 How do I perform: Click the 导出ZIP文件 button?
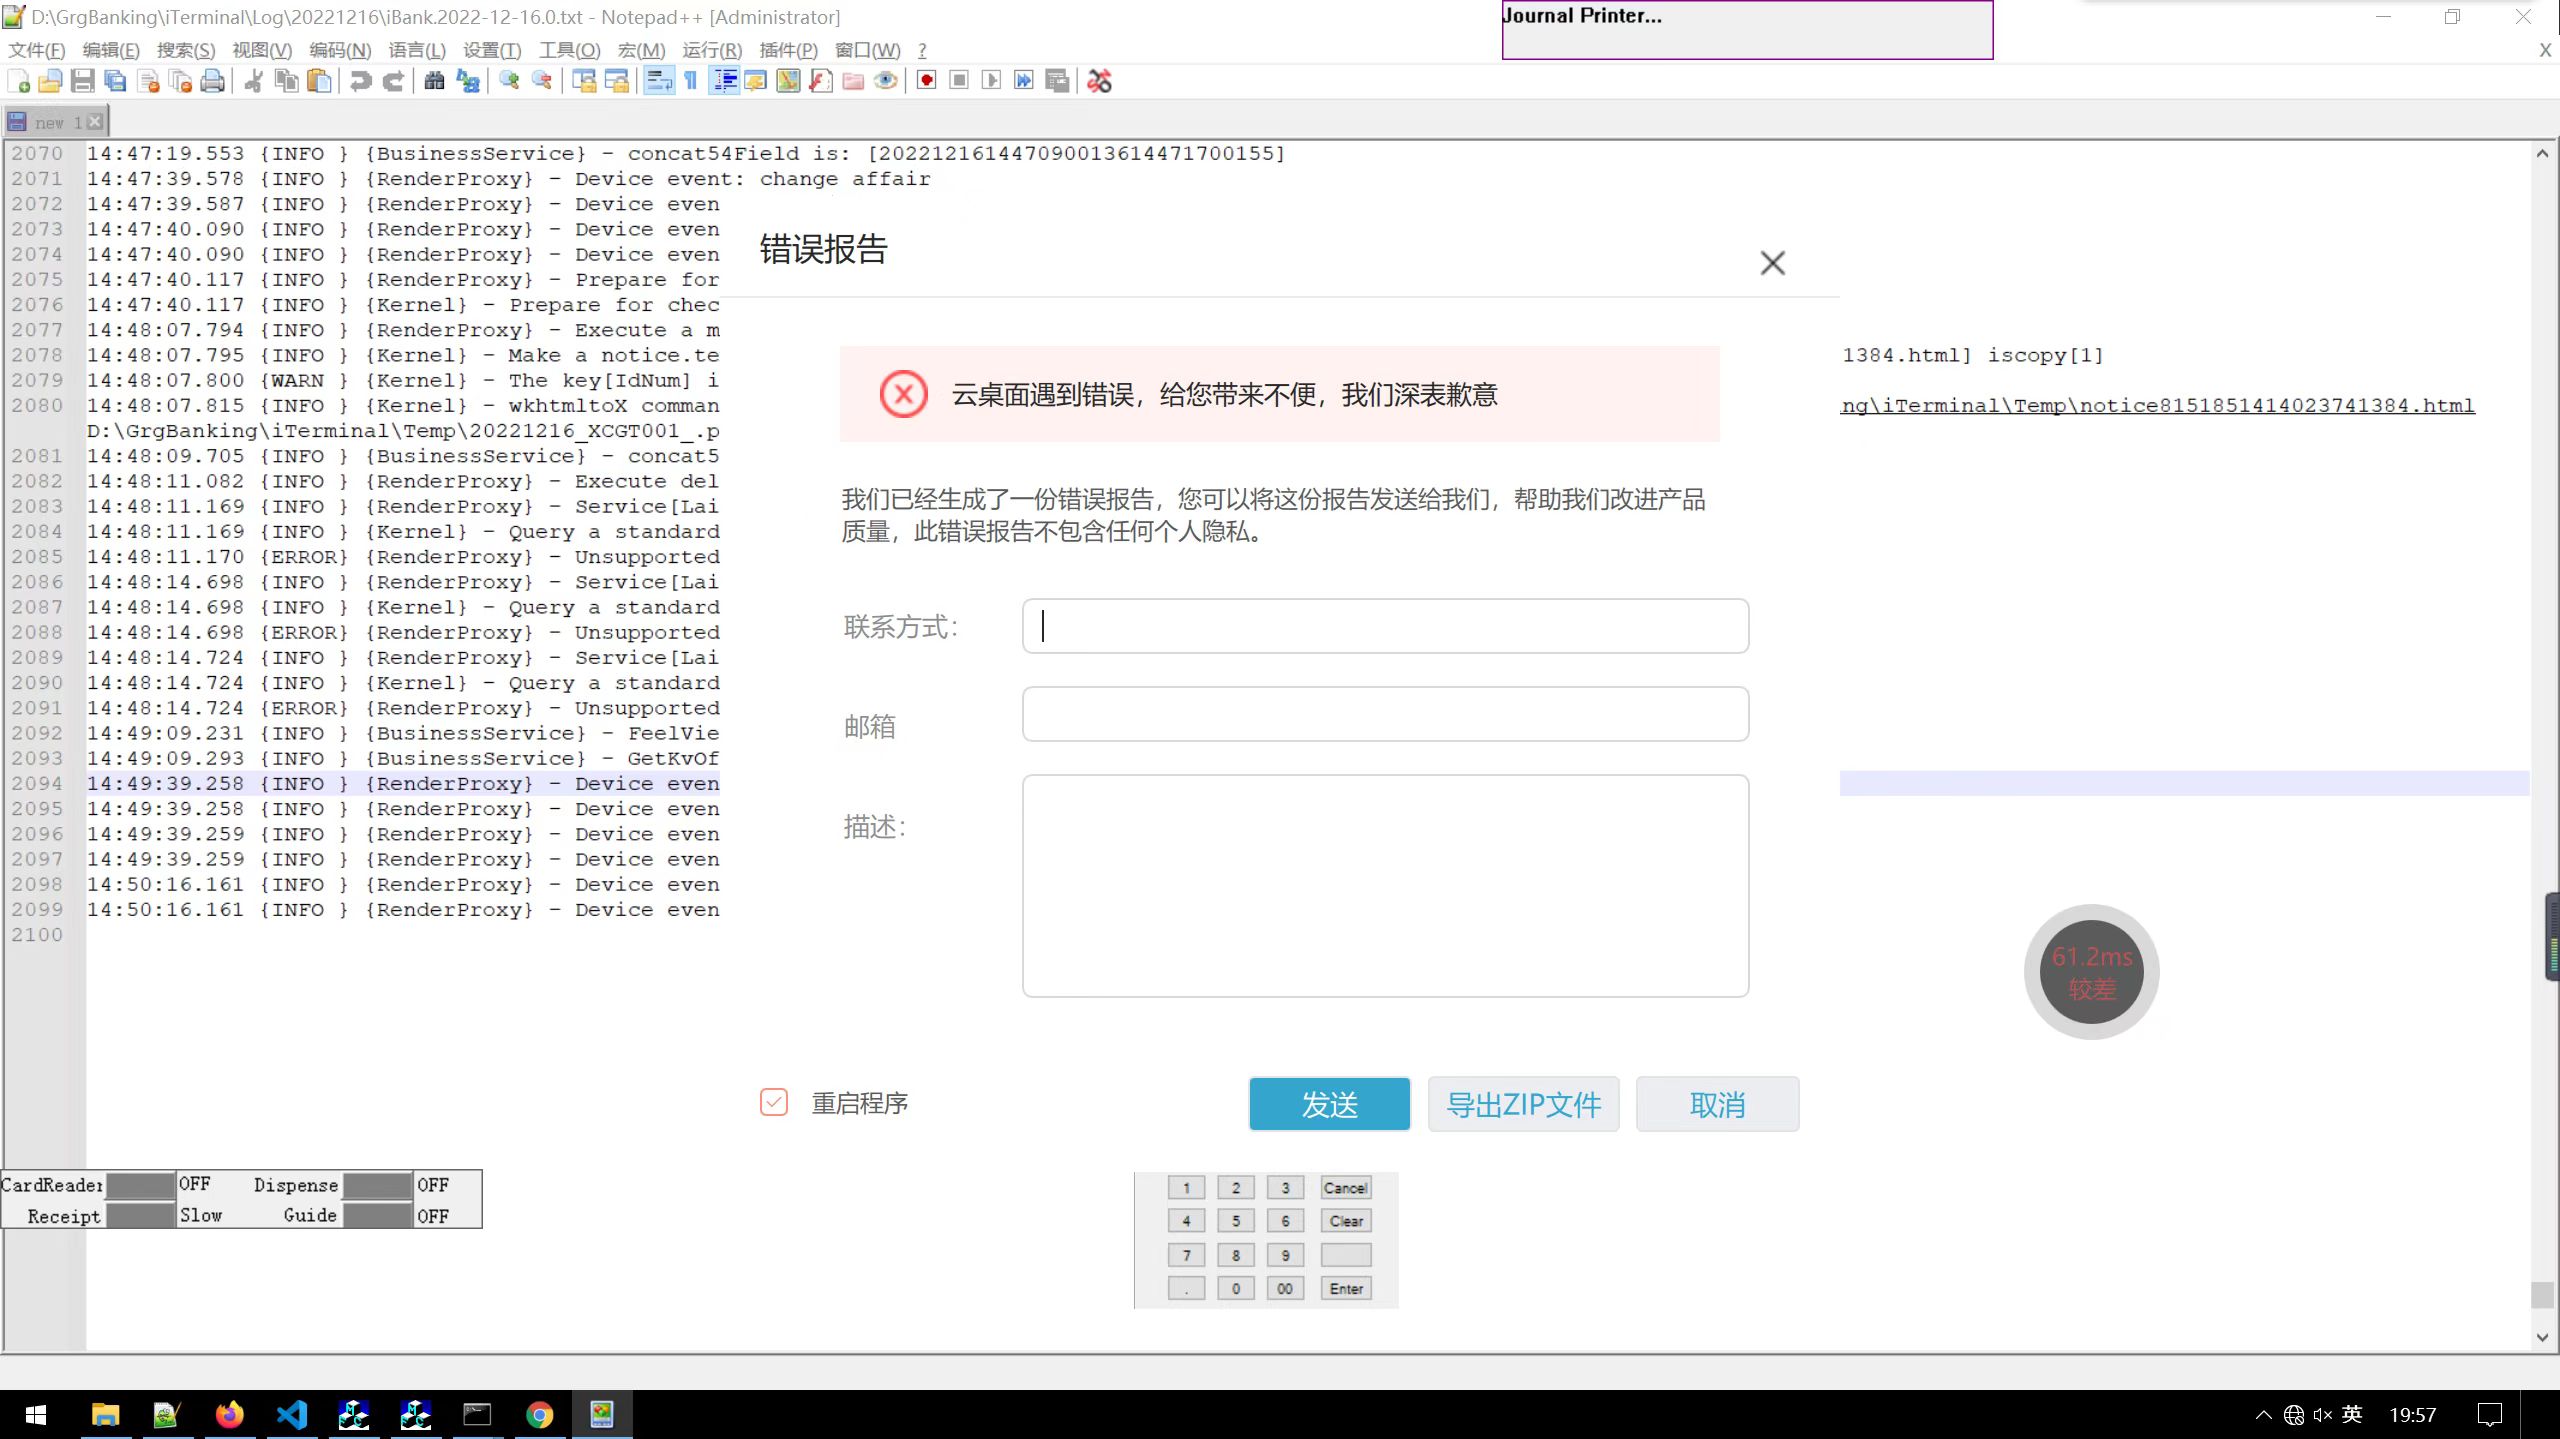click(1523, 1104)
